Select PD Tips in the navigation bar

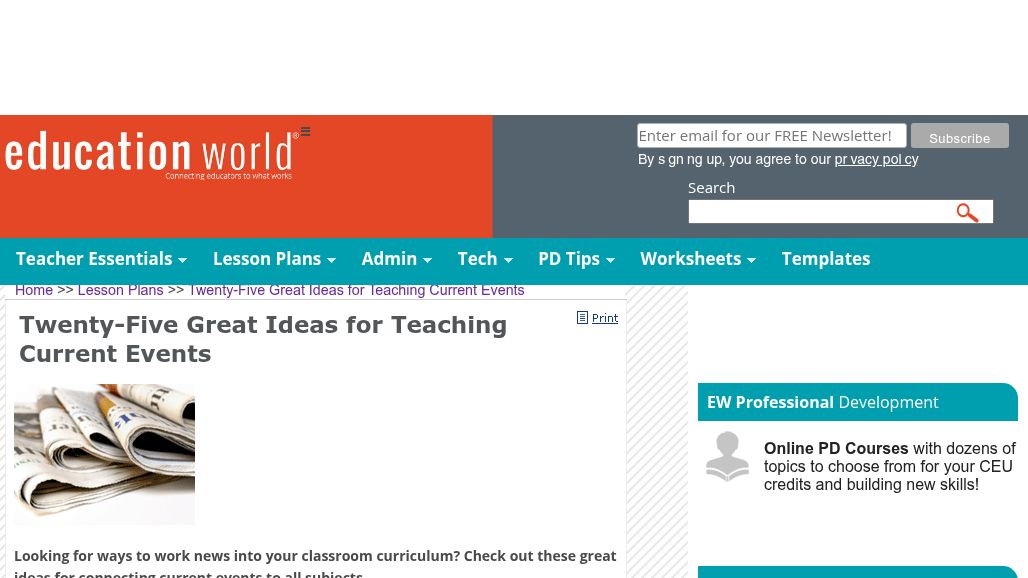pos(568,258)
